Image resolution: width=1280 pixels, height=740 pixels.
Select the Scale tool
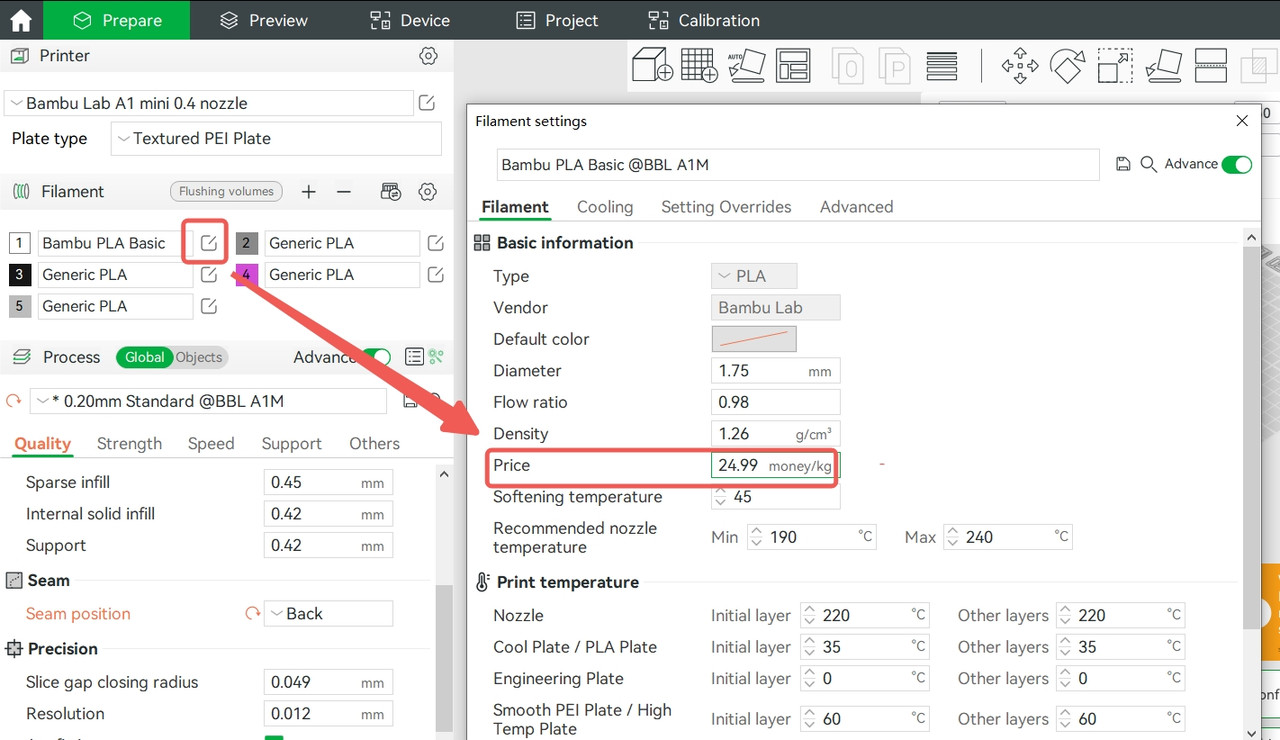(x=1115, y=66)
